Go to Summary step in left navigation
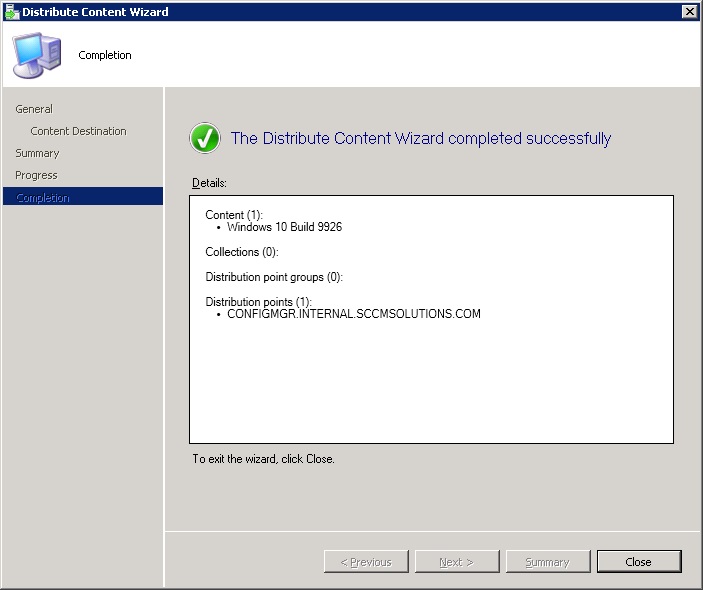The width and height of the screenshot is (703, 590). tap(37, 153)
